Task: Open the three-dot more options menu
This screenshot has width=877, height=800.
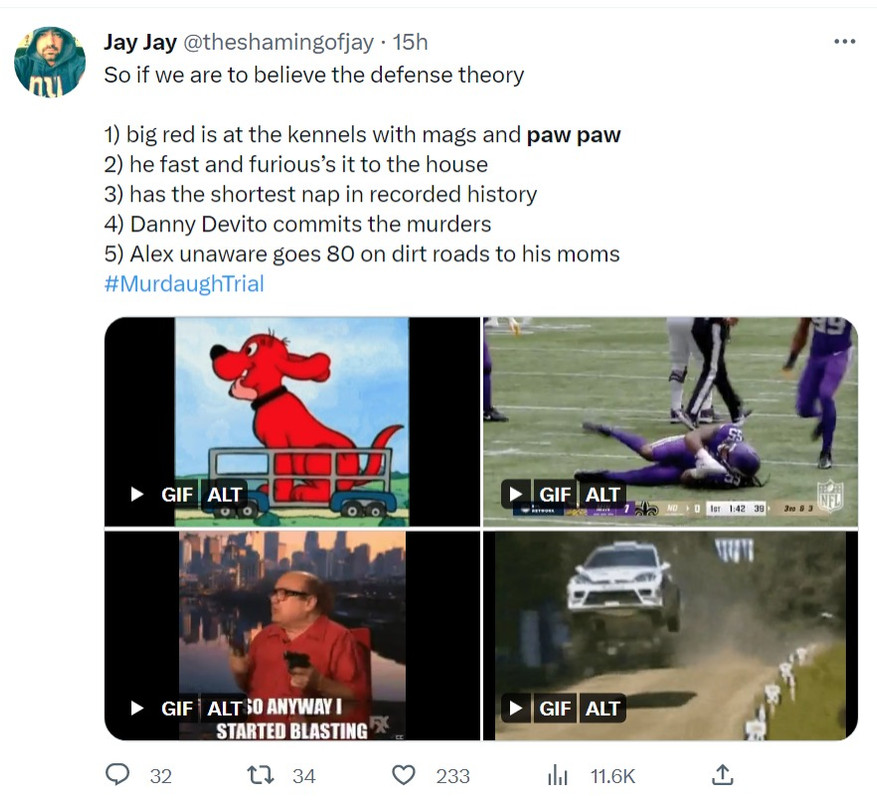Action: pyautogui.click(x=844, y=41)
